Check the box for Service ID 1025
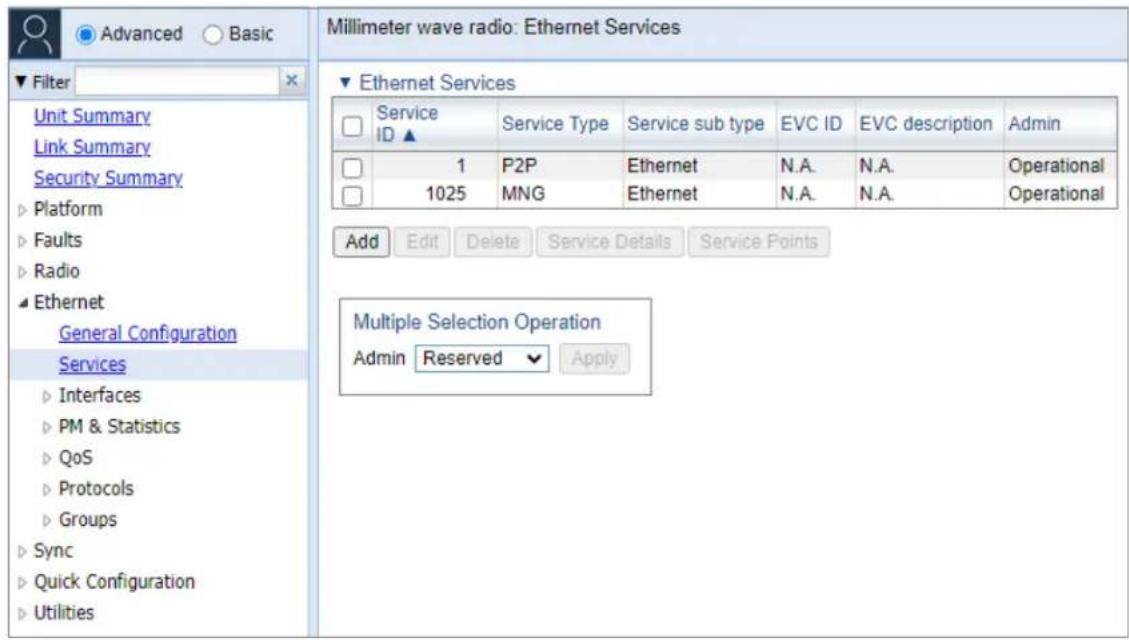1129x640 pixels. pyautogui.click(x=352, y=195)
